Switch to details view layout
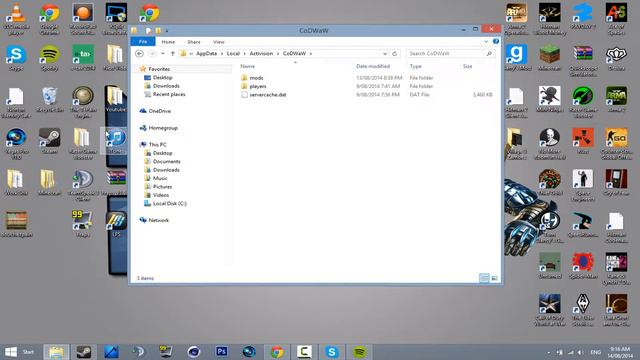 pos(484,278)
